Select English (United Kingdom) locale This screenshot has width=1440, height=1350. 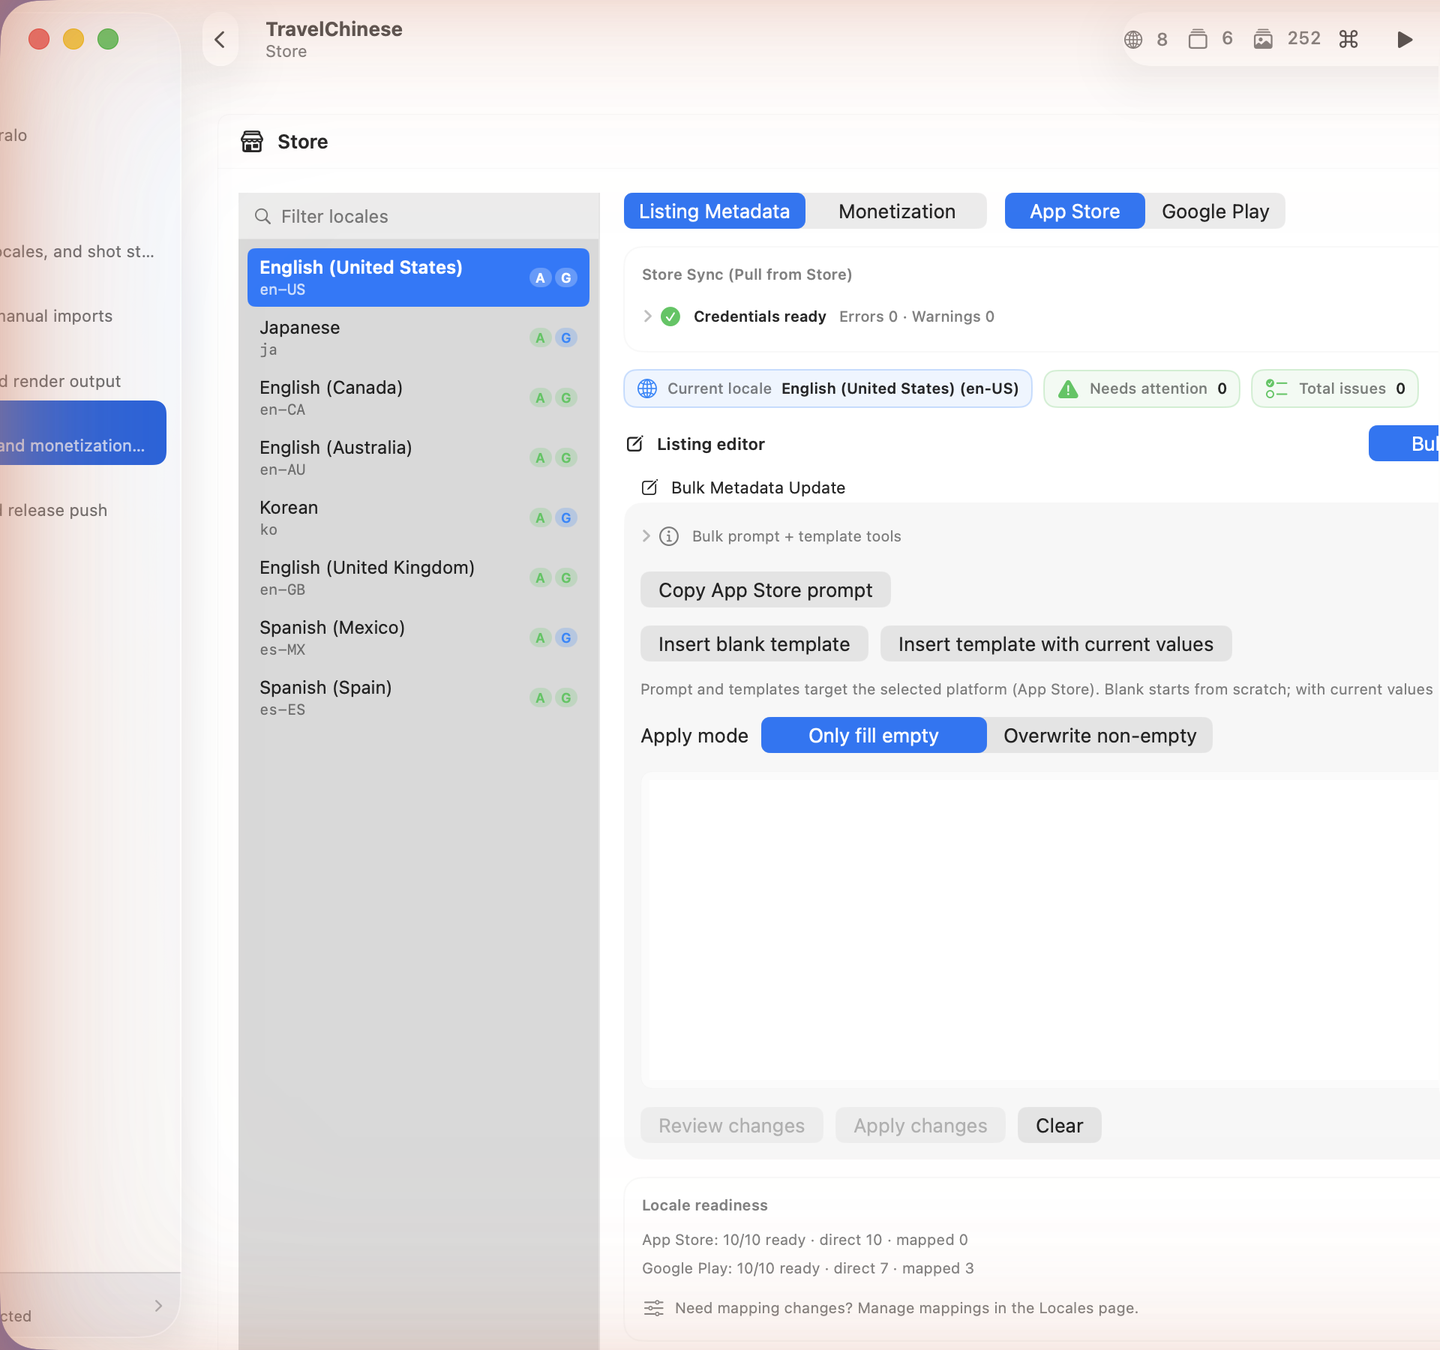click(418, 577)
